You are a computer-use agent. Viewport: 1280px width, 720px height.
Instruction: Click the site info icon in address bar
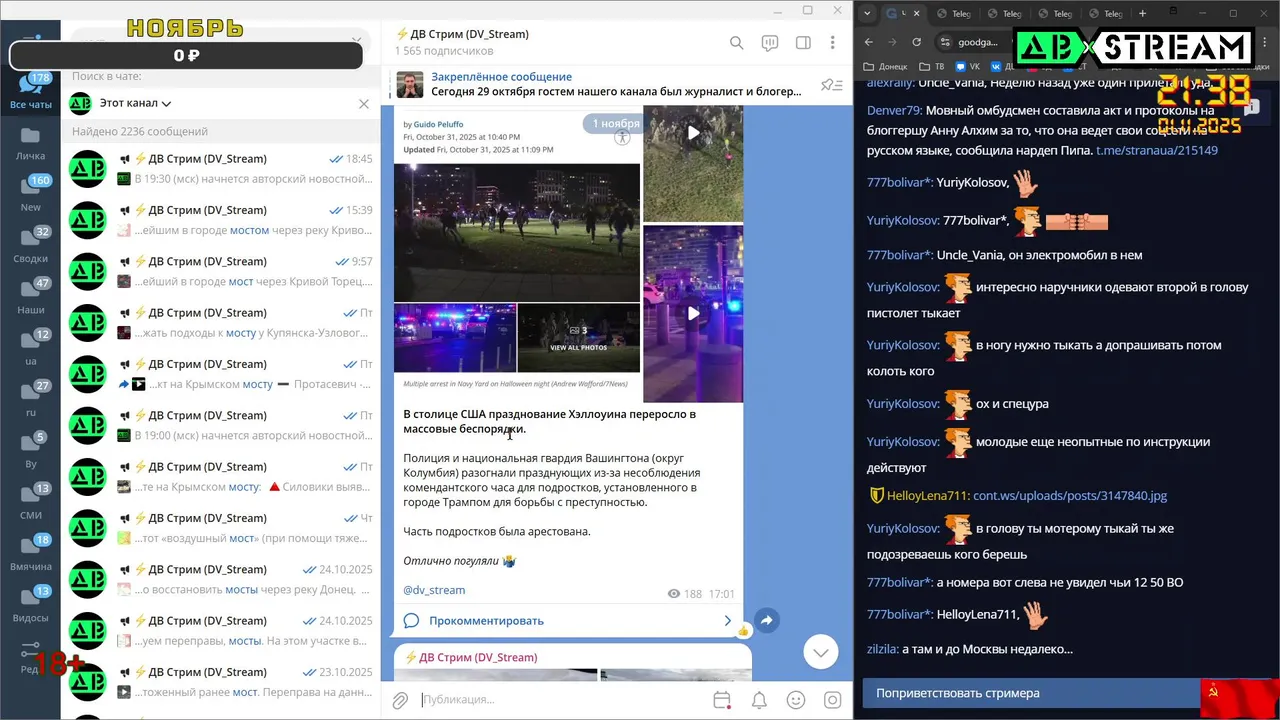click(x=946, y=42)
